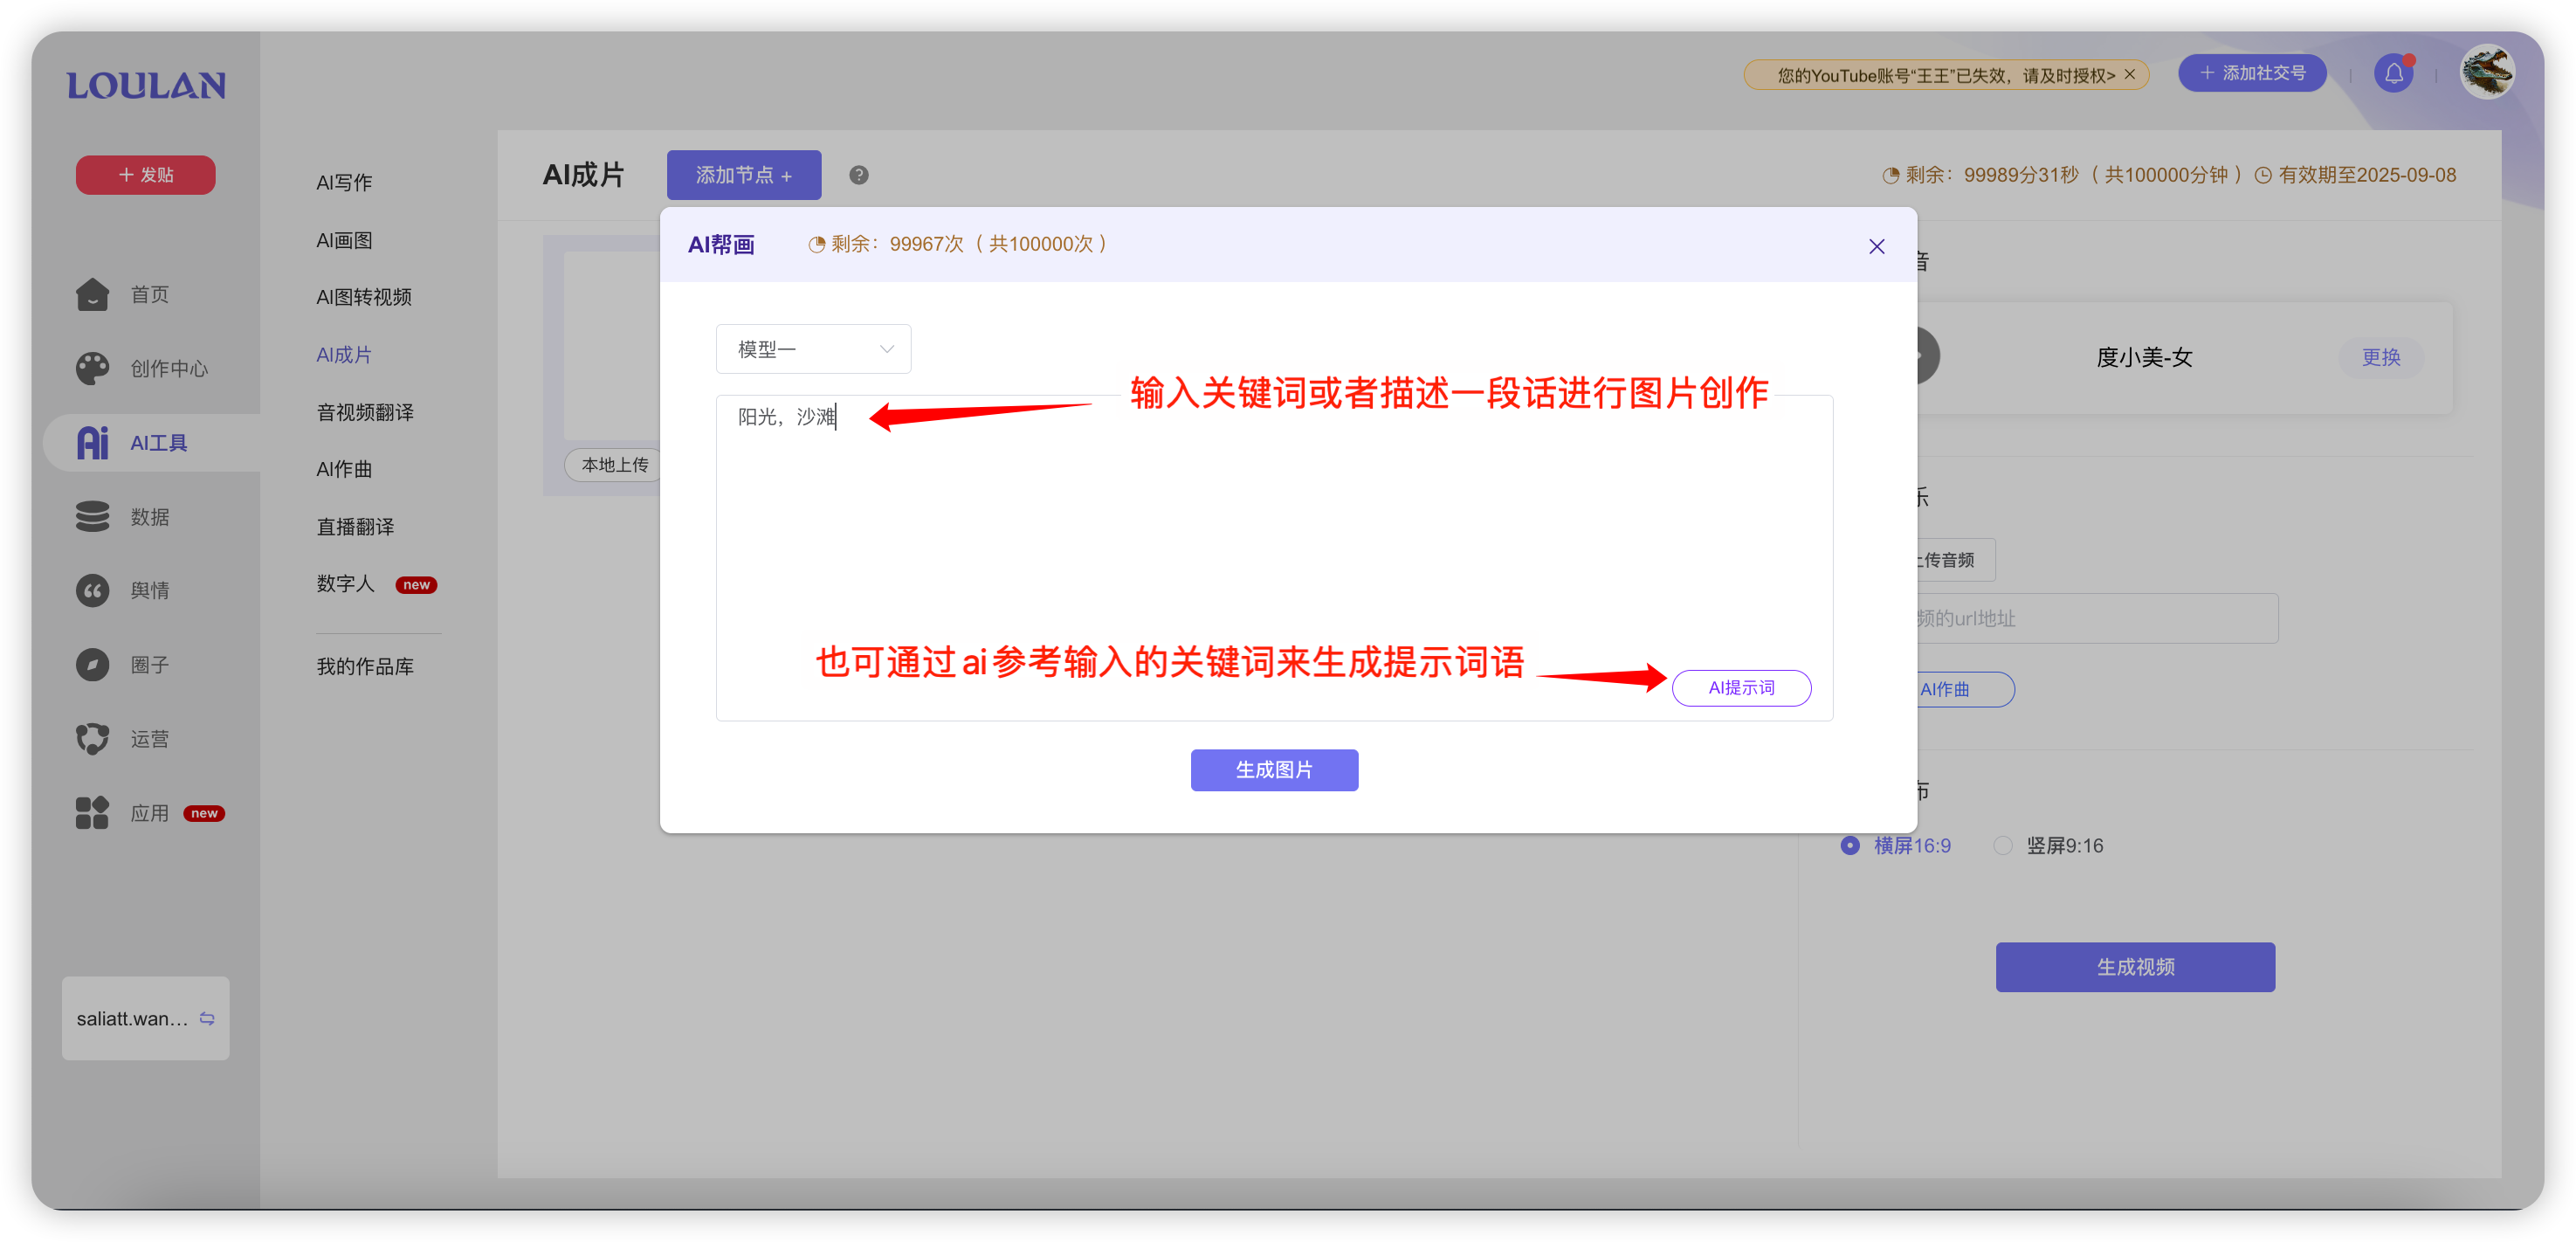Click the account switch arrows icon

(x=207, y=1018)
